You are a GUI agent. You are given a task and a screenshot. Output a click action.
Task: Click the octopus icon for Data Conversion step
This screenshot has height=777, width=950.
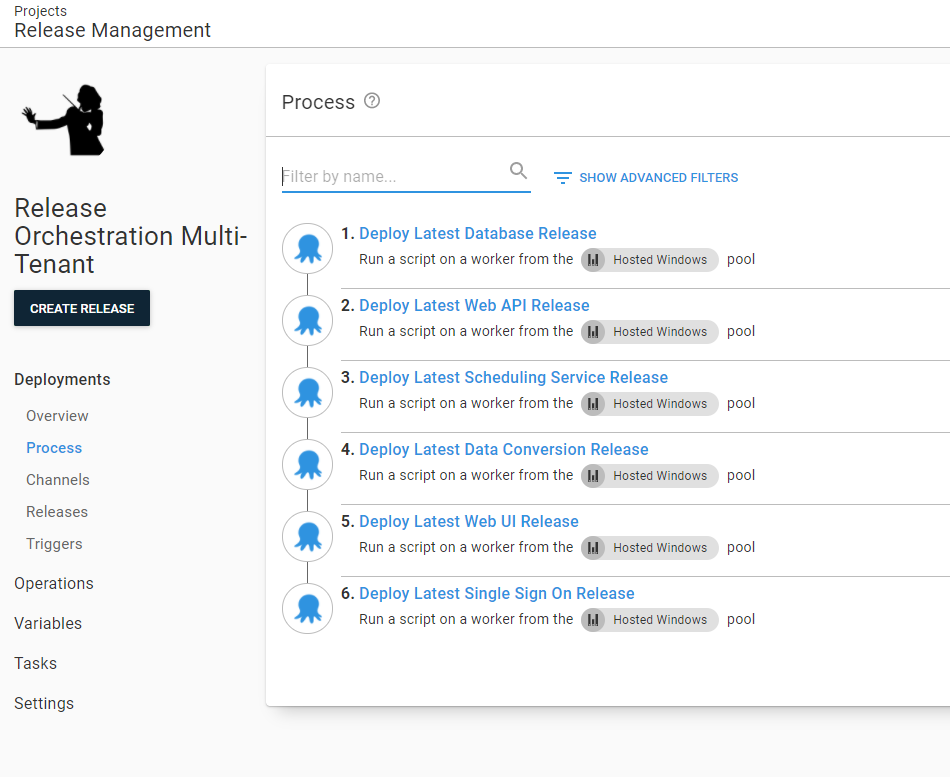click(x=307, y=464)
